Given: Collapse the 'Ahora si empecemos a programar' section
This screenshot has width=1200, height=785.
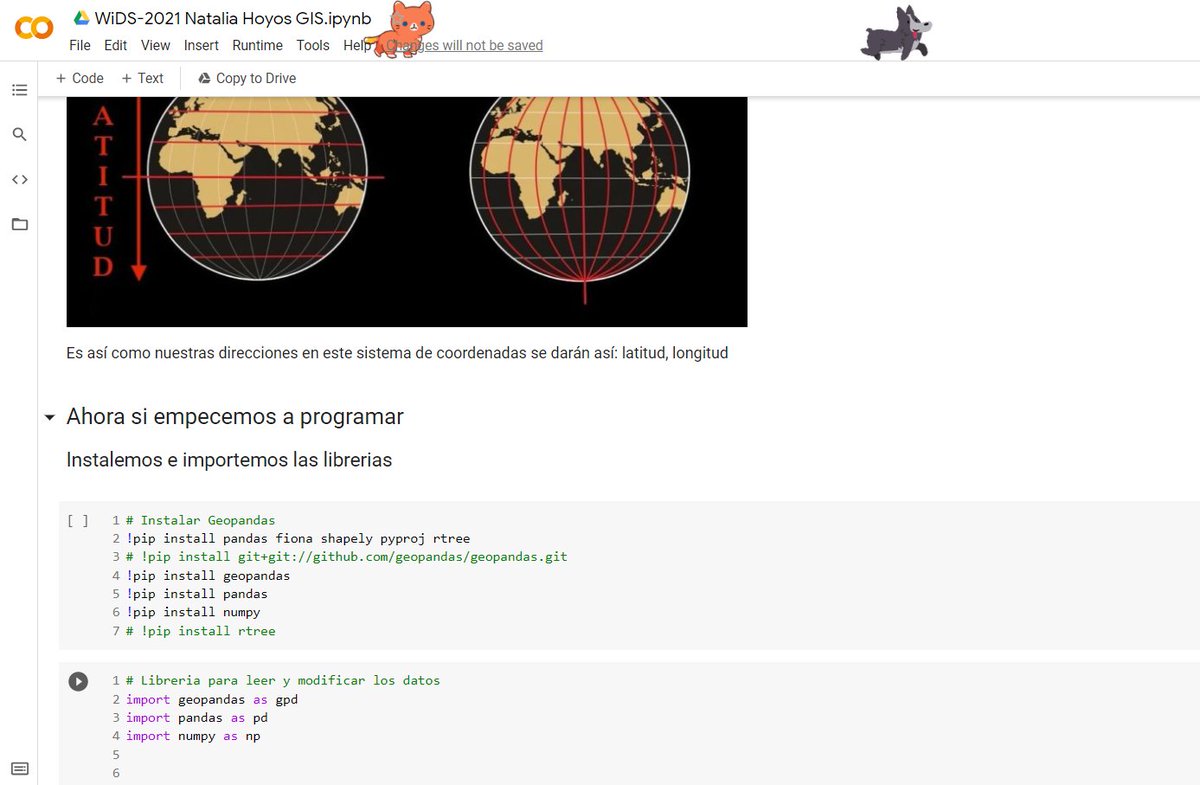Looking at the screenshot, I should (49, 418).
